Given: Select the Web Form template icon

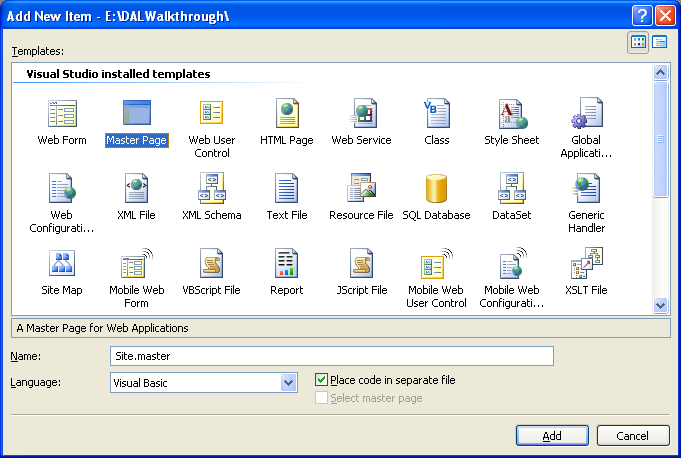Looking at the screenshot, I should (x=62, y=114).
